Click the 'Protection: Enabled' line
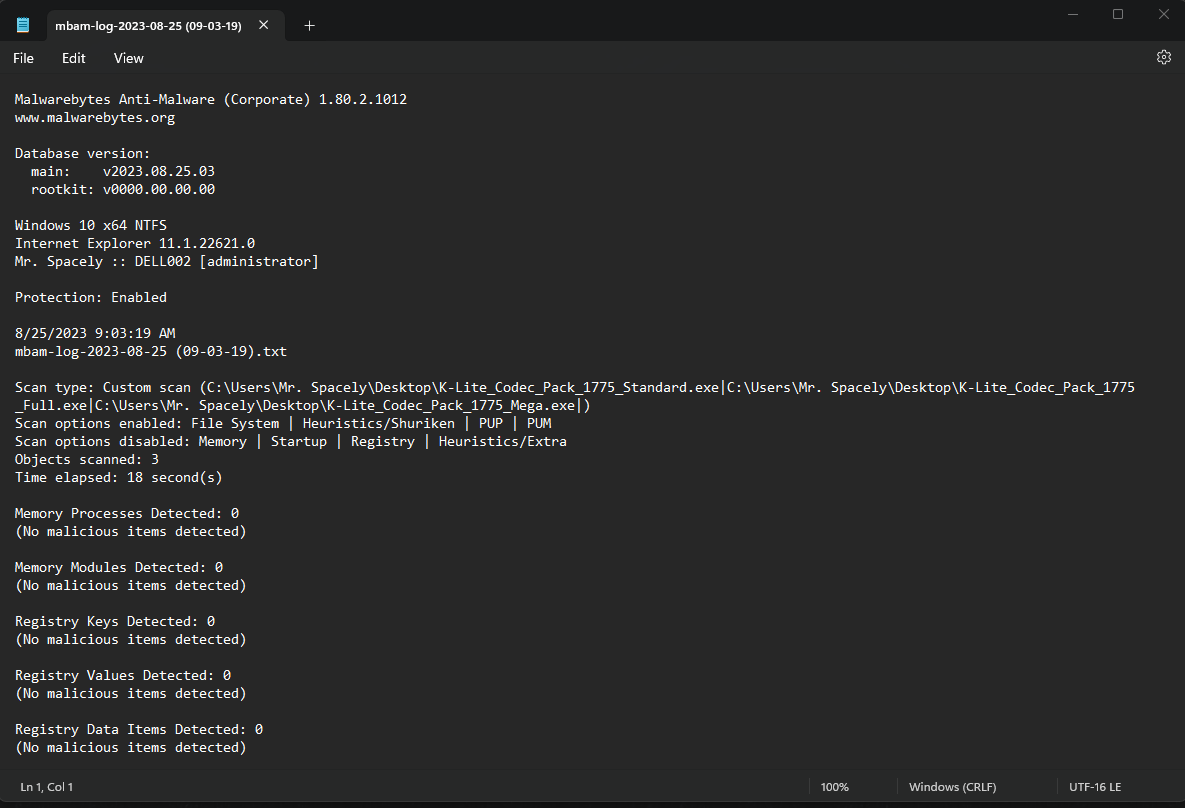 click(x=91, y=297)
